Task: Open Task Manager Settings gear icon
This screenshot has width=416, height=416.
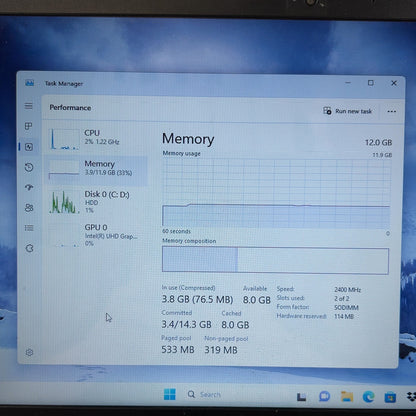Action: tap(29, 352)
